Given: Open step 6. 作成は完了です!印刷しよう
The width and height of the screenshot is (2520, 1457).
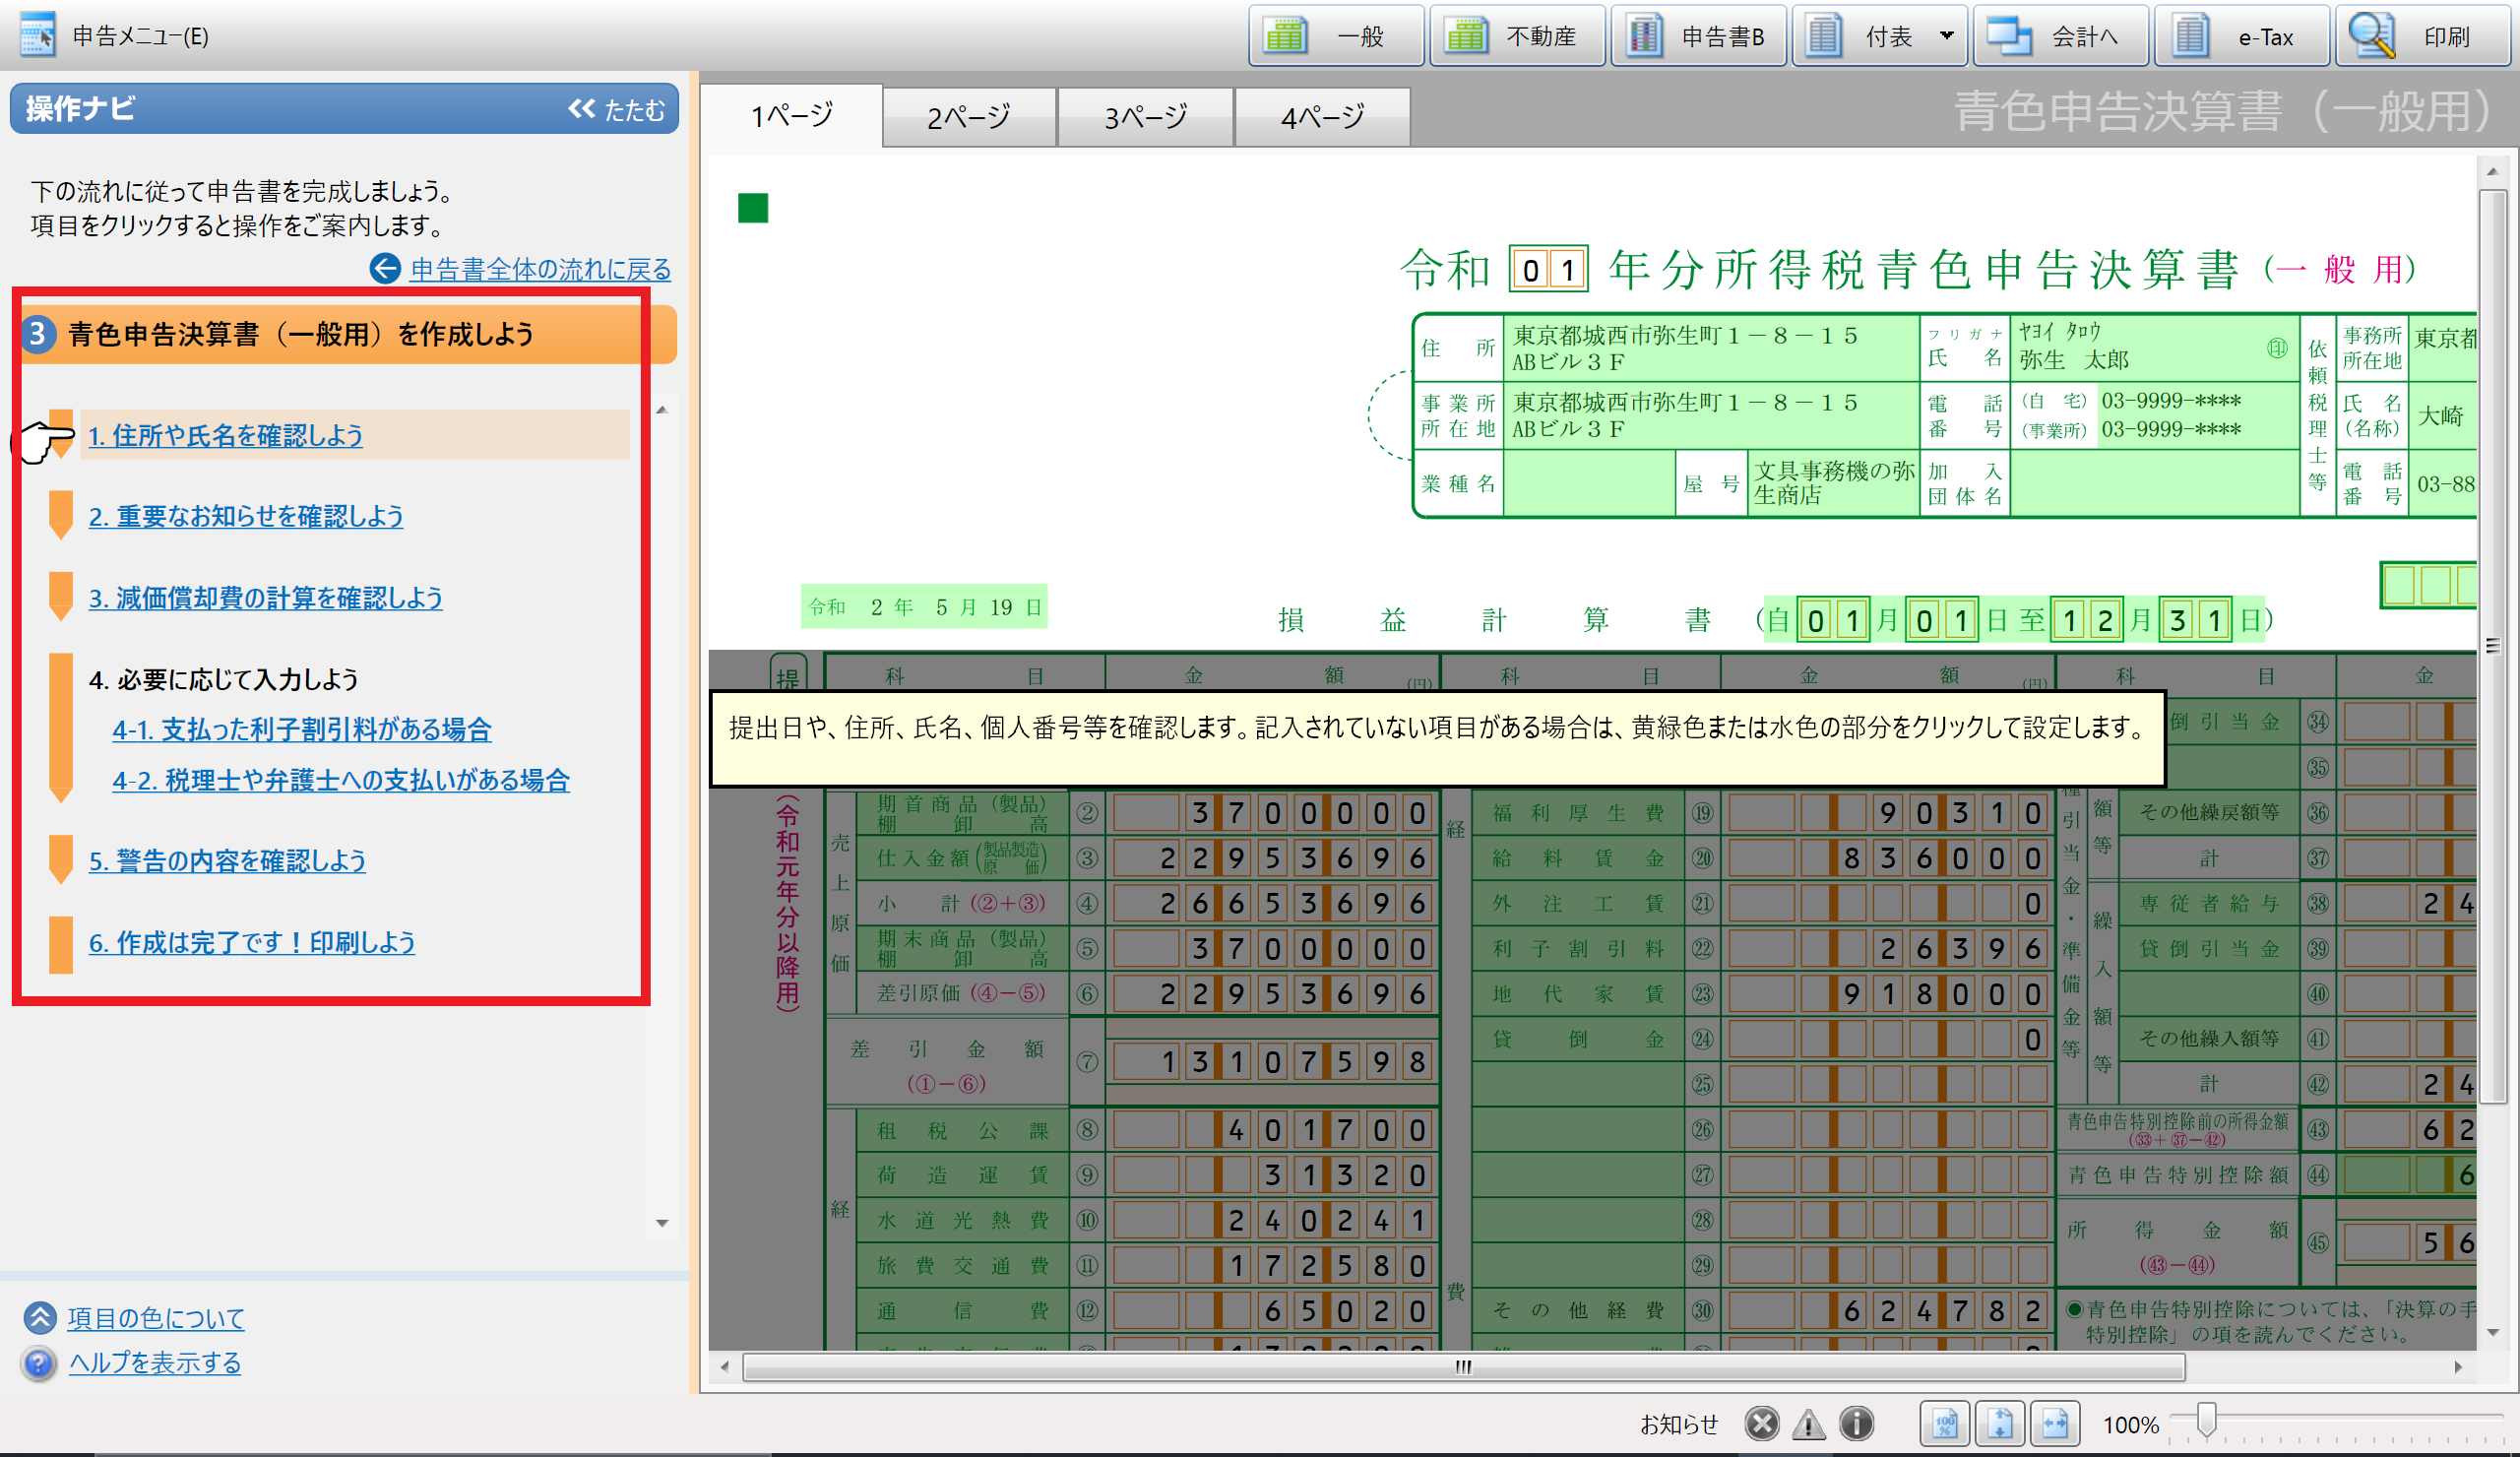Looking at the screenshot, I should (x=251, y=942).
